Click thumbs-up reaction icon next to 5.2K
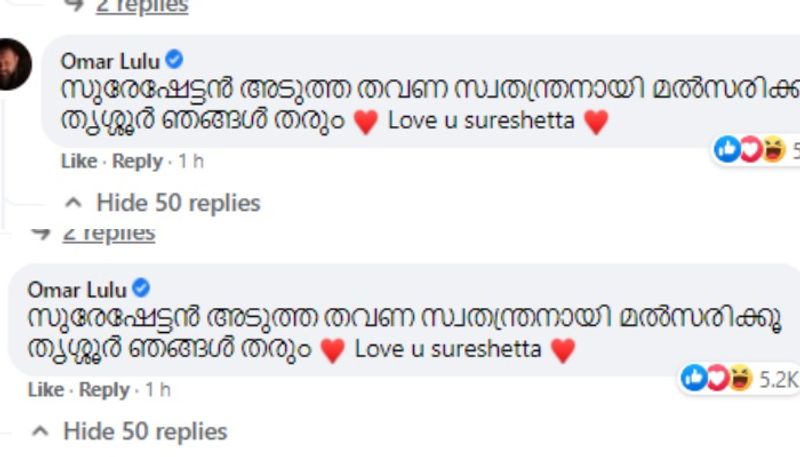 coord(693,378)
